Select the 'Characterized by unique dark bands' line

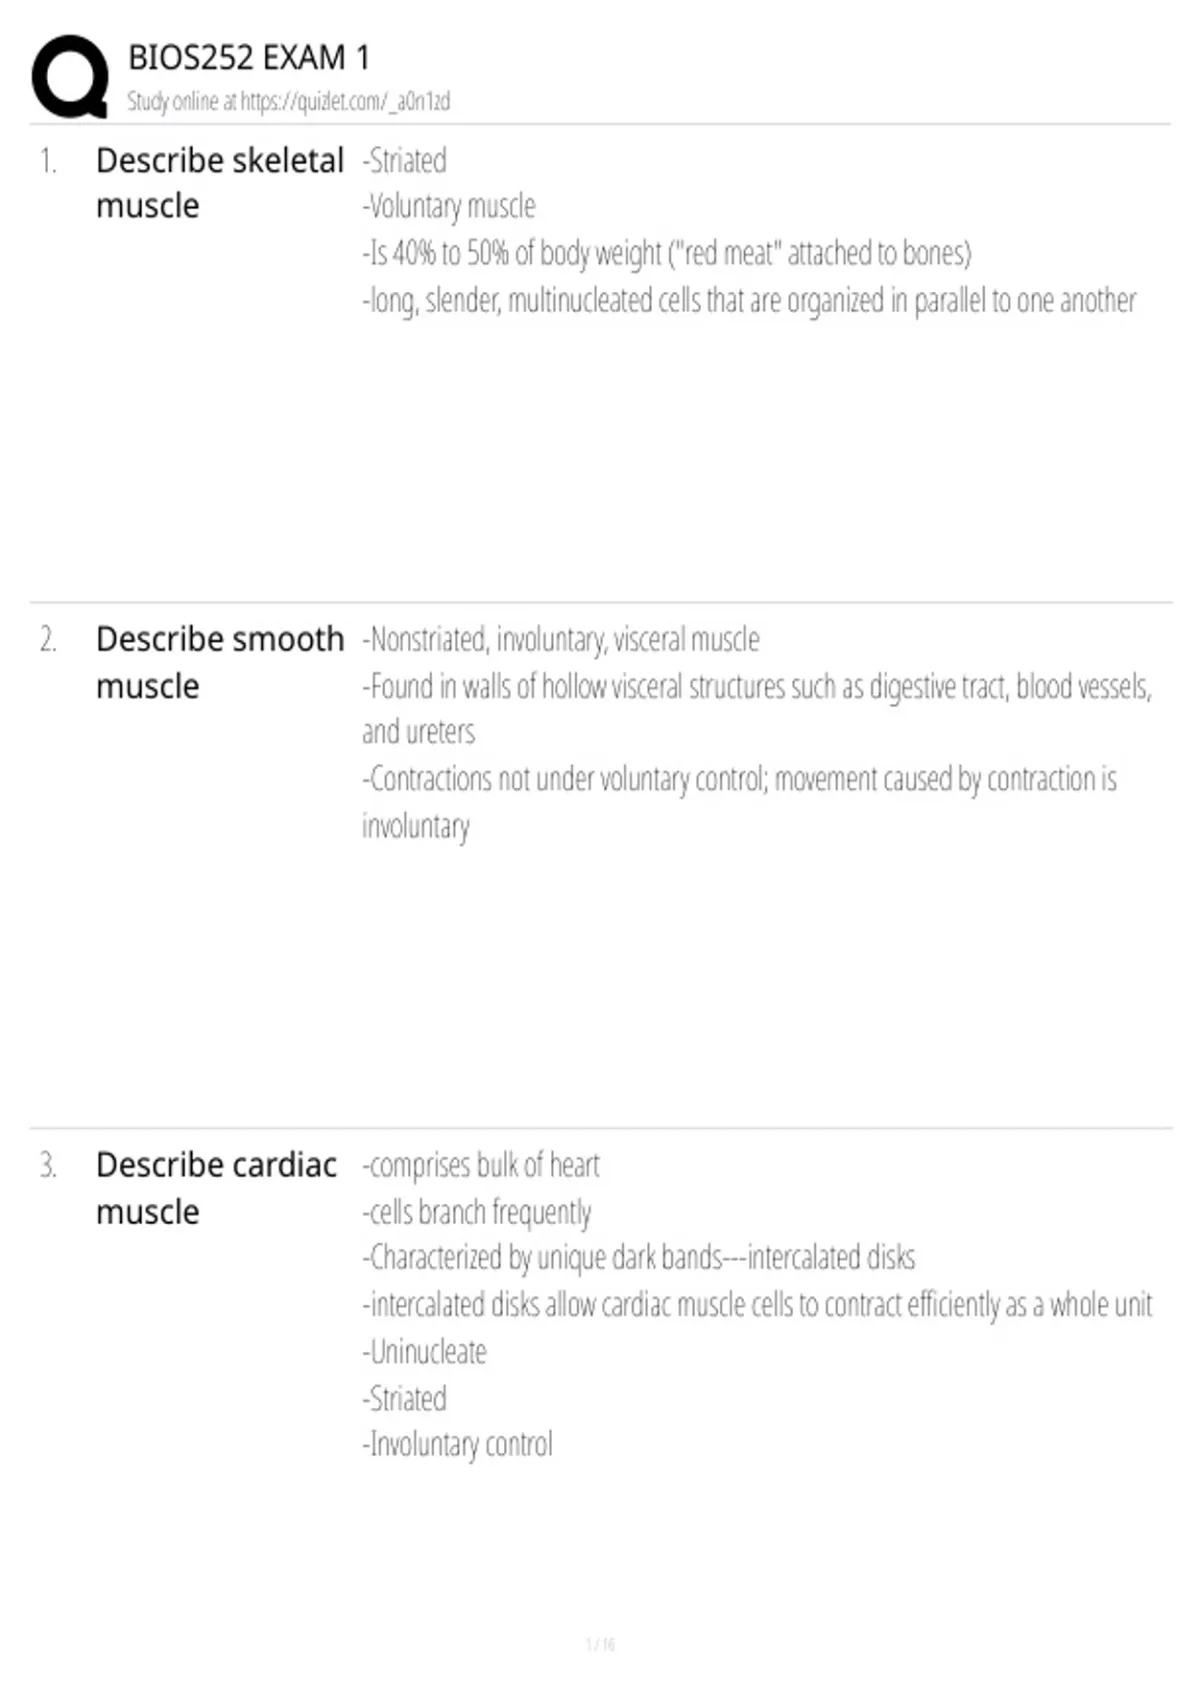point(638,1258)
